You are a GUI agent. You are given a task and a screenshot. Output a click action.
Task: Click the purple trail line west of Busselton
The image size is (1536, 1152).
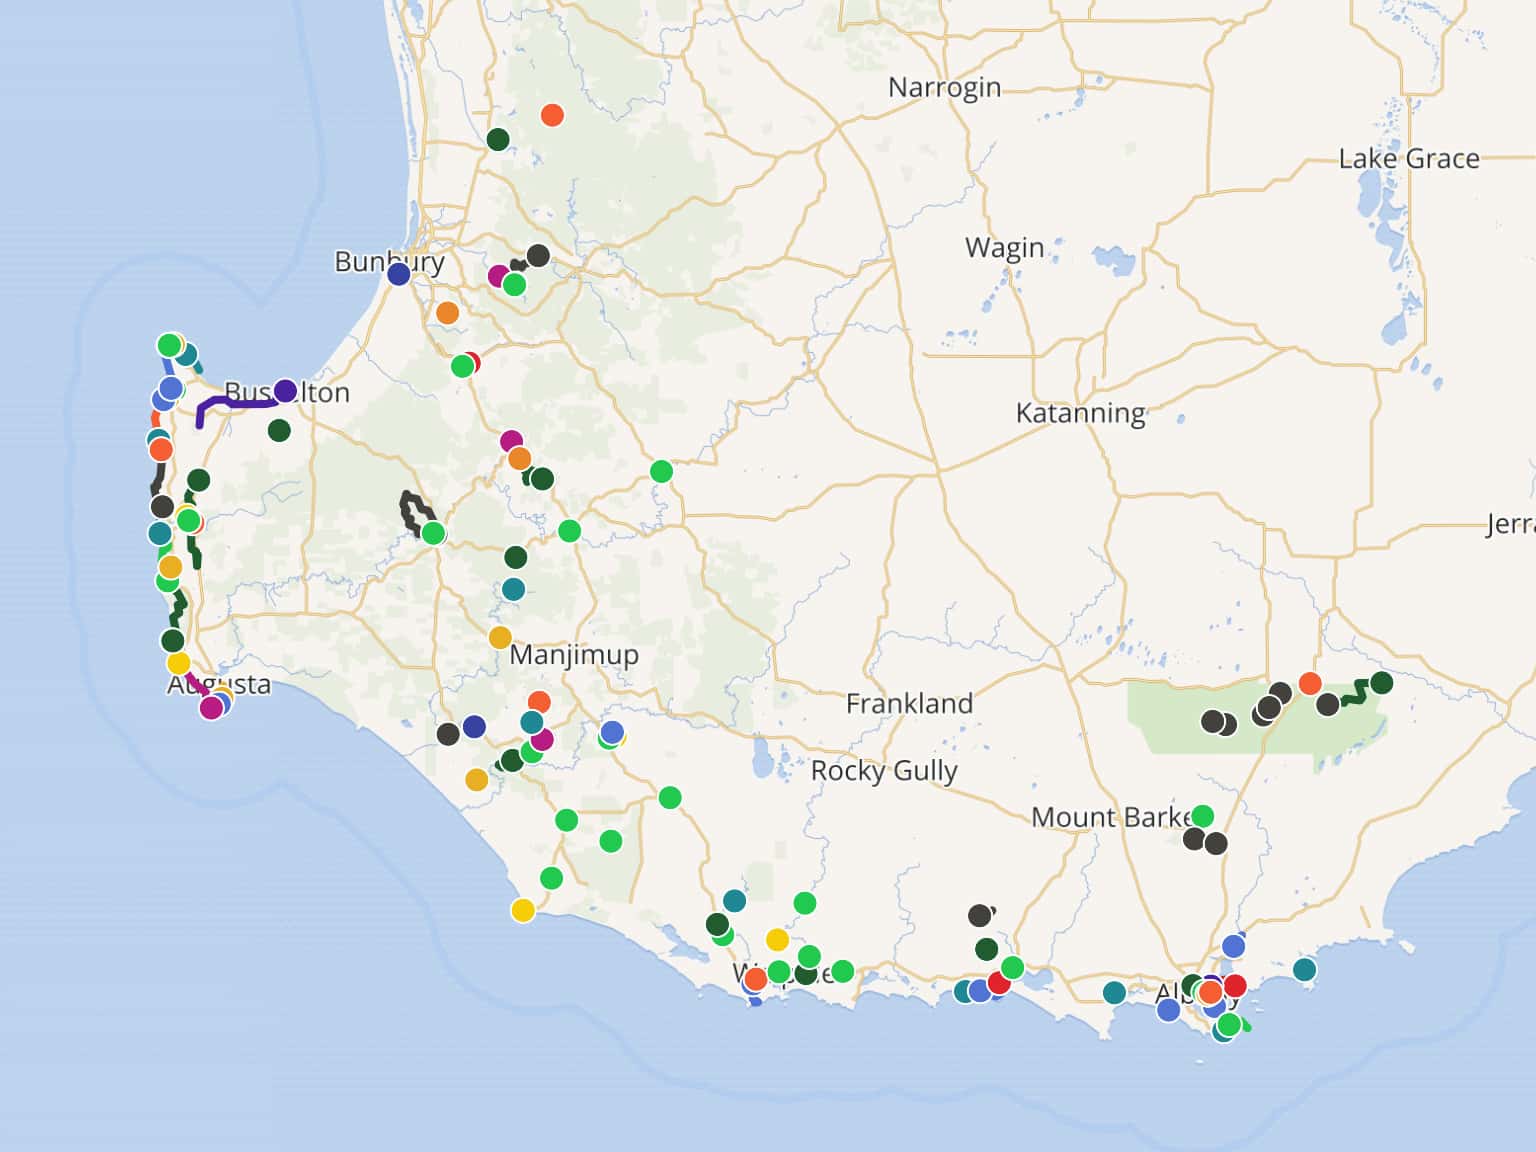(230, 403)
